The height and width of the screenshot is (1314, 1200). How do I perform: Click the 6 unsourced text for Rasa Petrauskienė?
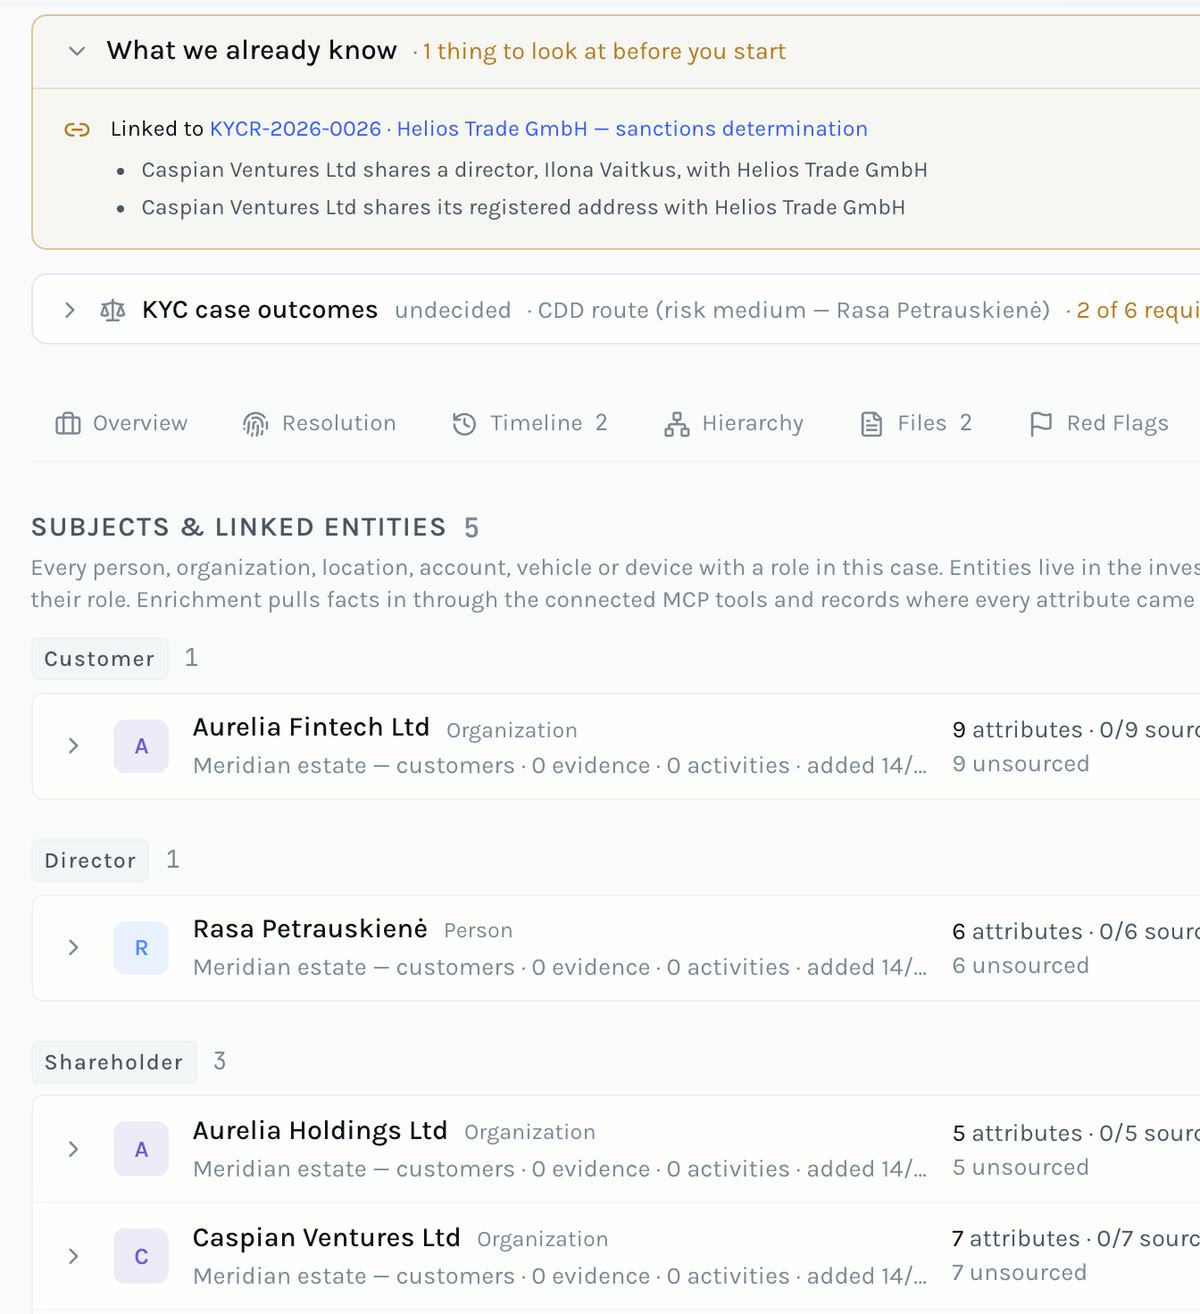[1021, 966]
